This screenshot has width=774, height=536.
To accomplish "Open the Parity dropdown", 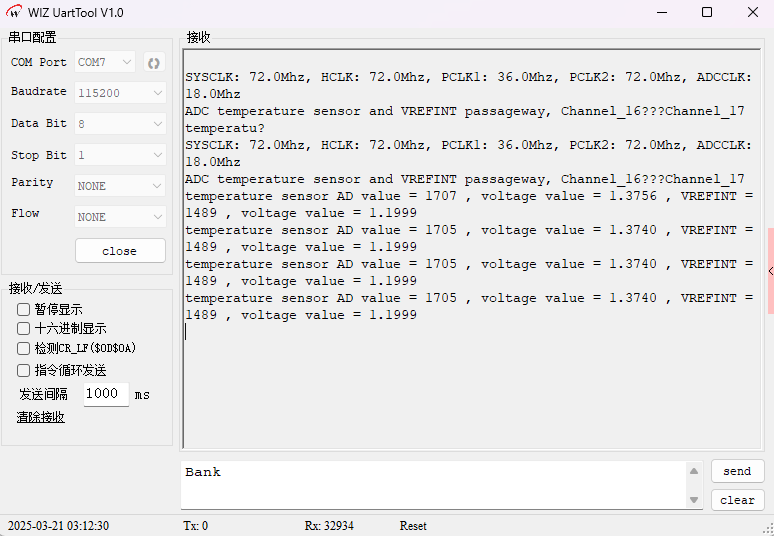I will (120, 186).
